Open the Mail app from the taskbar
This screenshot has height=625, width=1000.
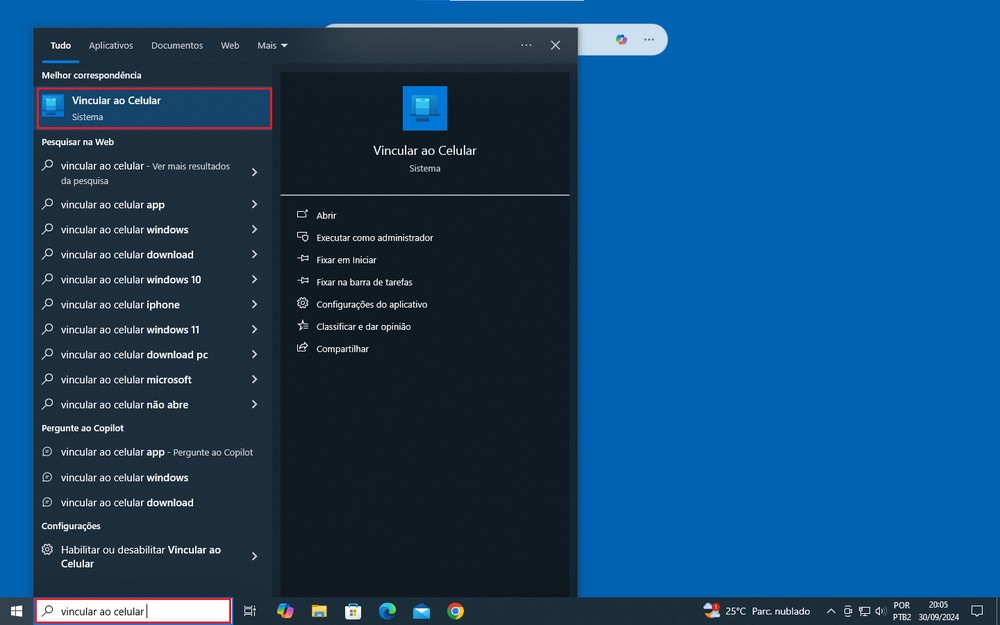[421, 611]
